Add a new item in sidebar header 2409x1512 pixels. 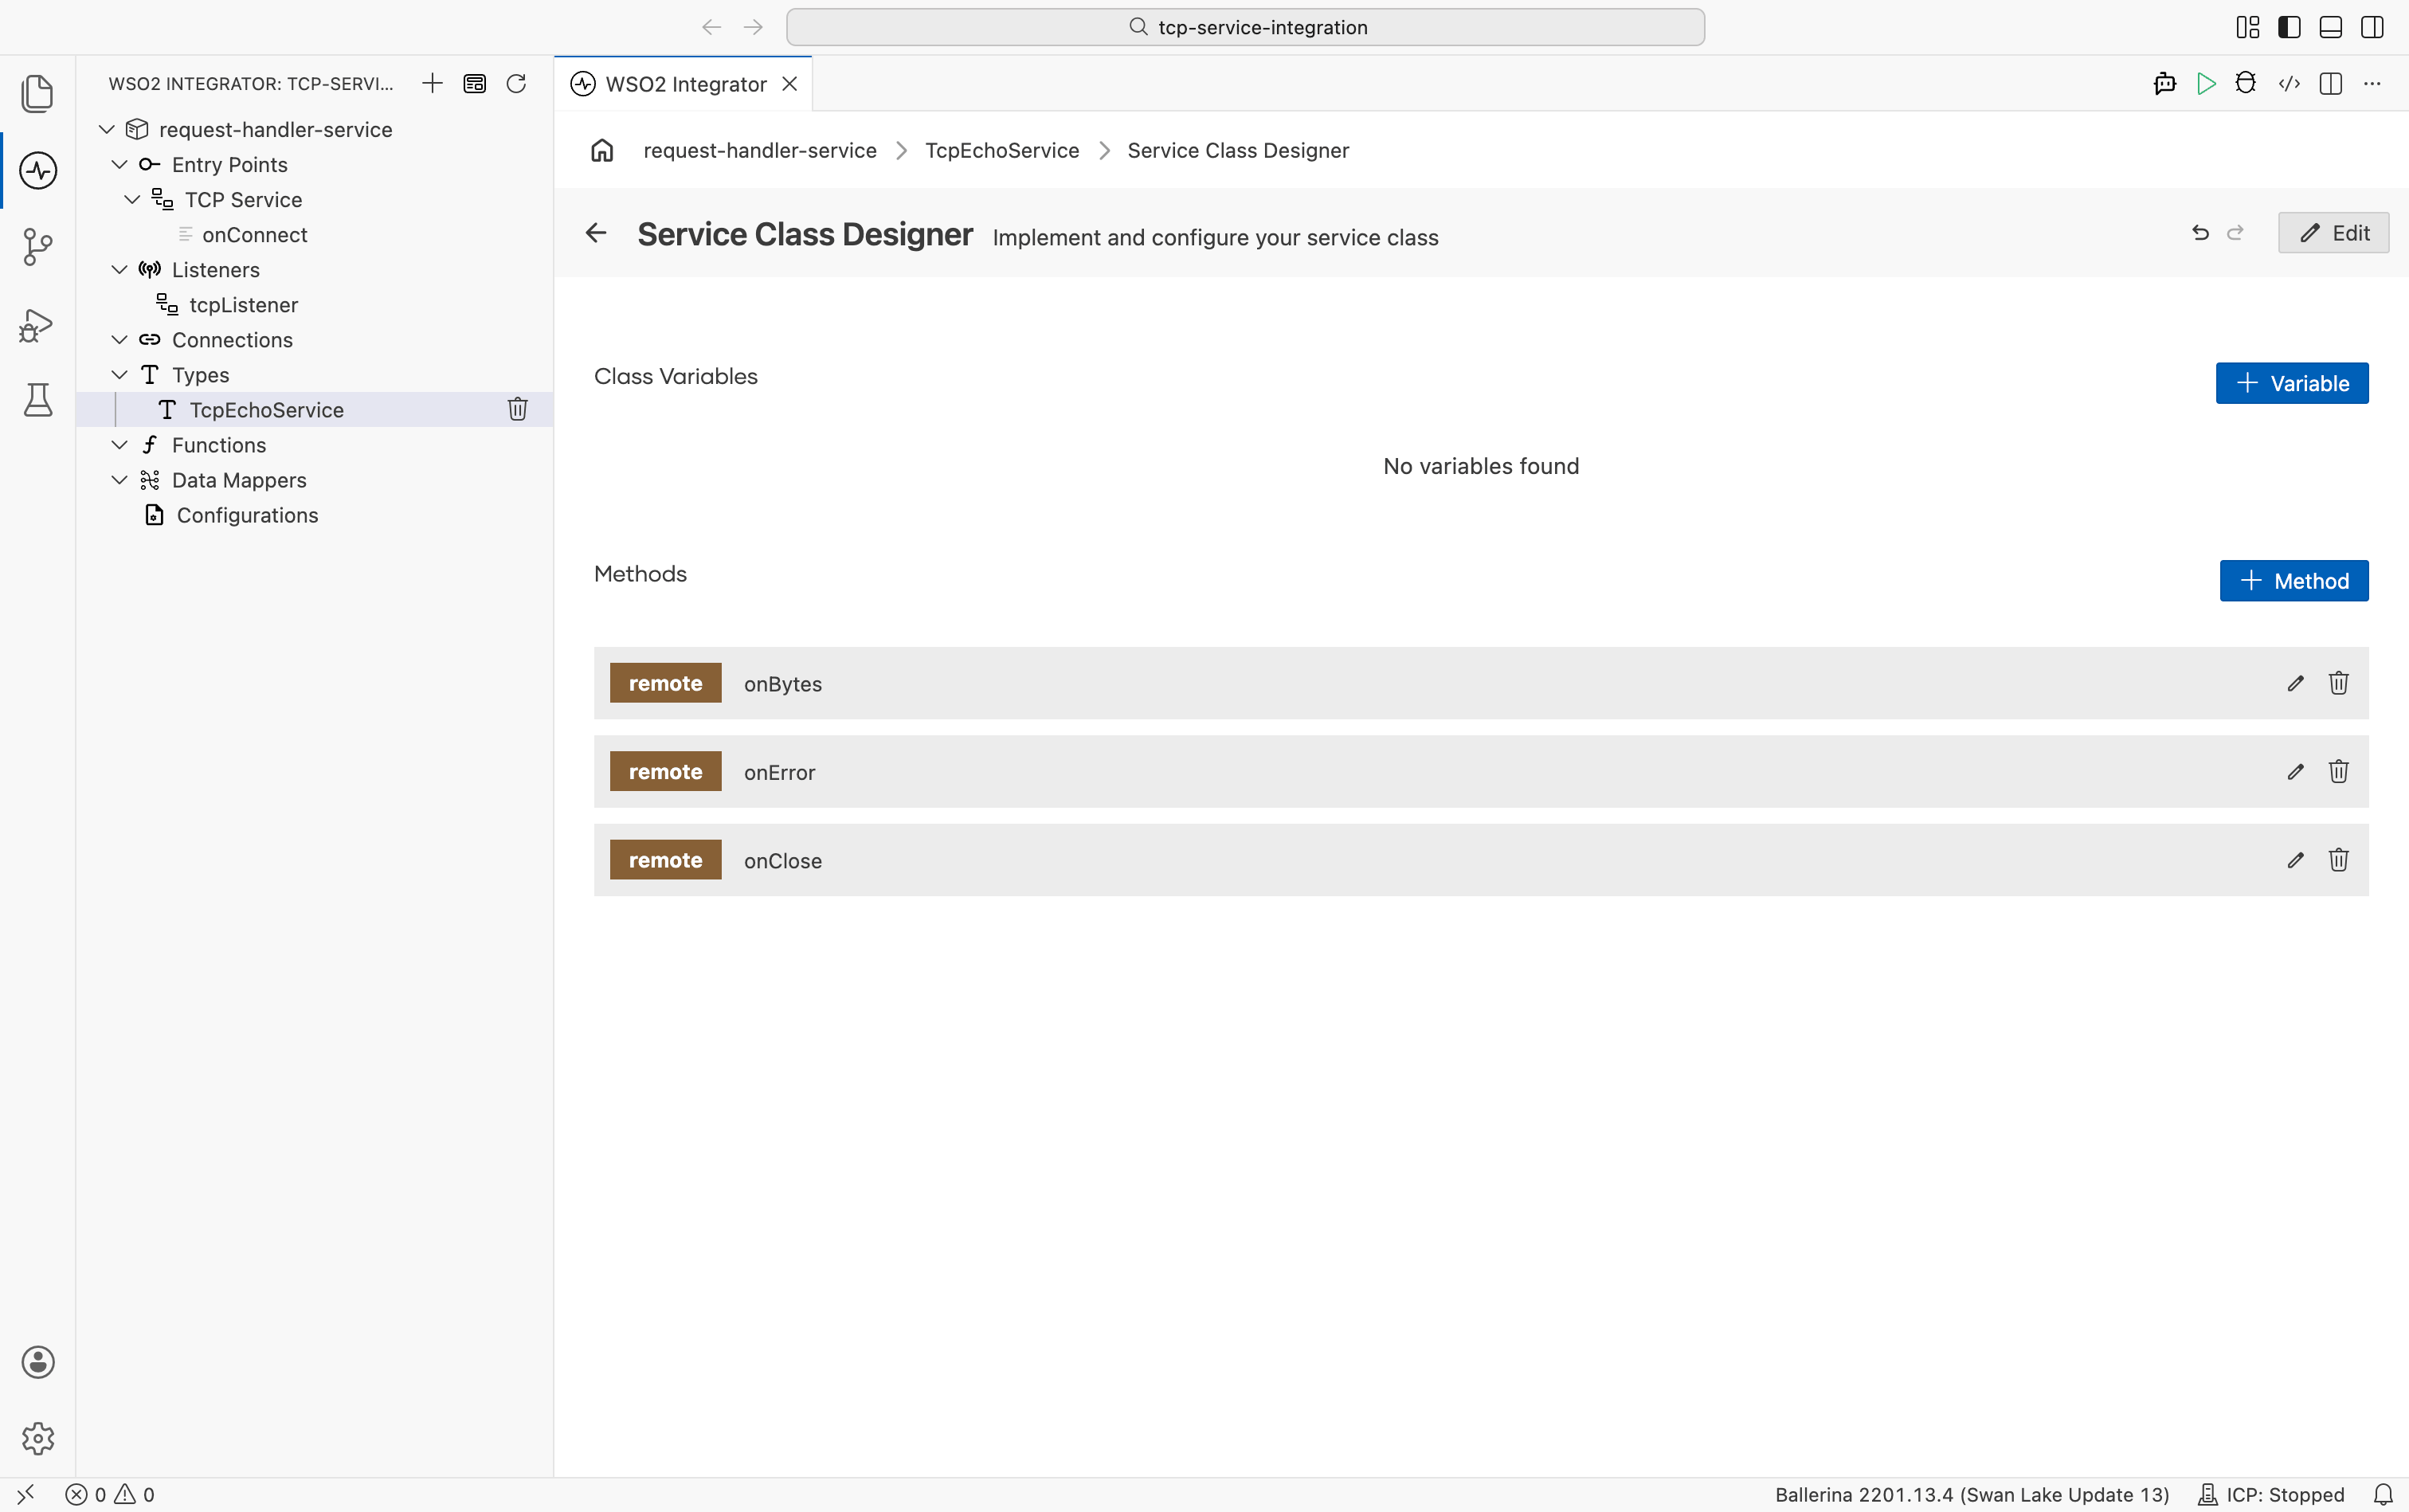(432, 83)
